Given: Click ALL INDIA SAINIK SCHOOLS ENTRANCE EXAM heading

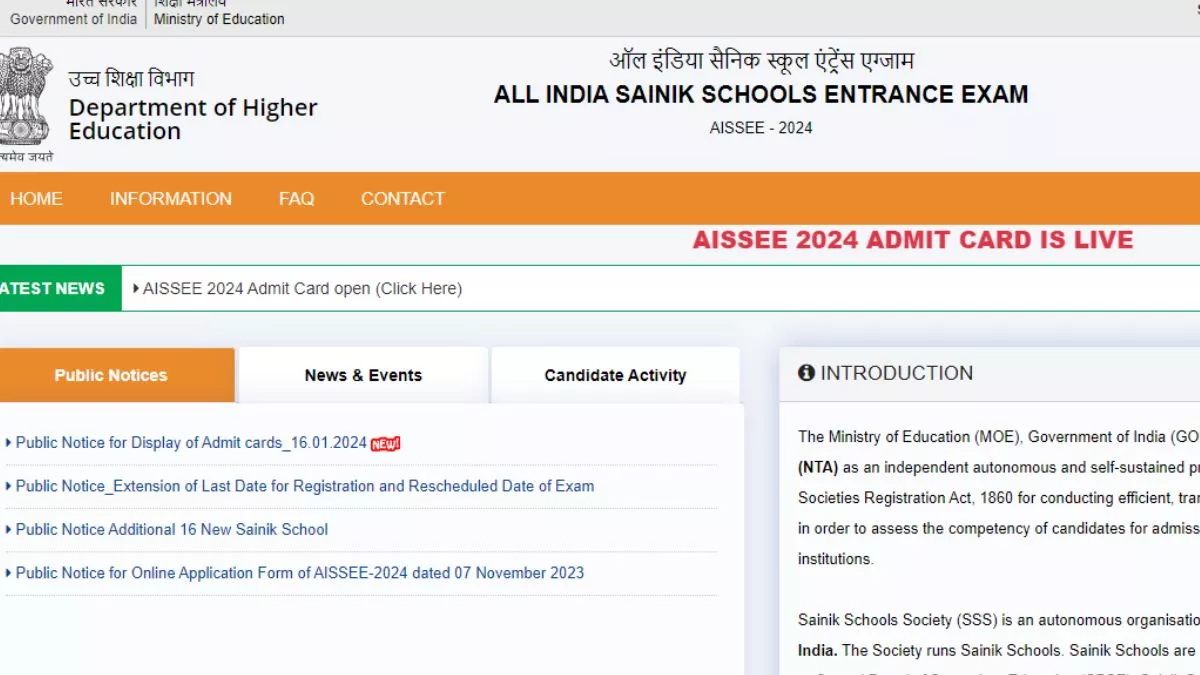Looking at the screenshot, I should tap(761, 95).
